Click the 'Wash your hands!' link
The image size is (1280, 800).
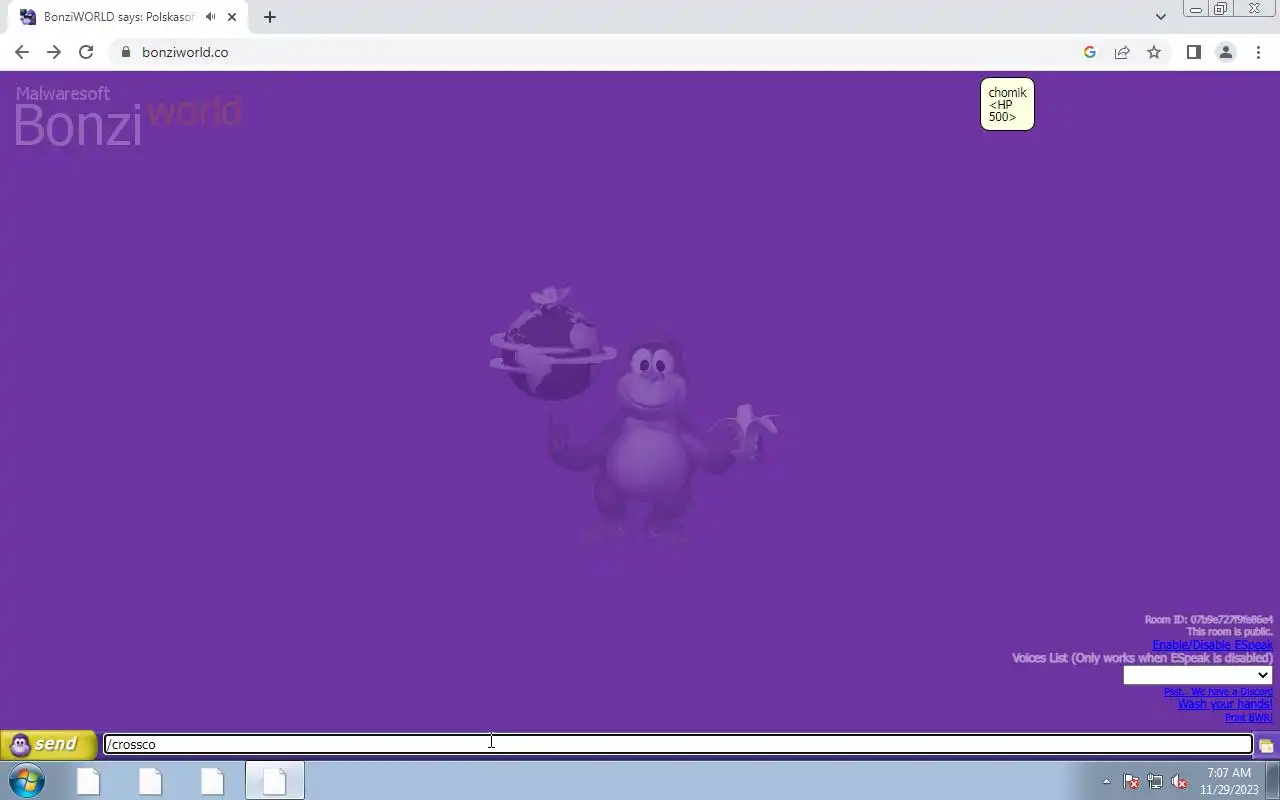pyautogui.click(x=1225, y=704)
